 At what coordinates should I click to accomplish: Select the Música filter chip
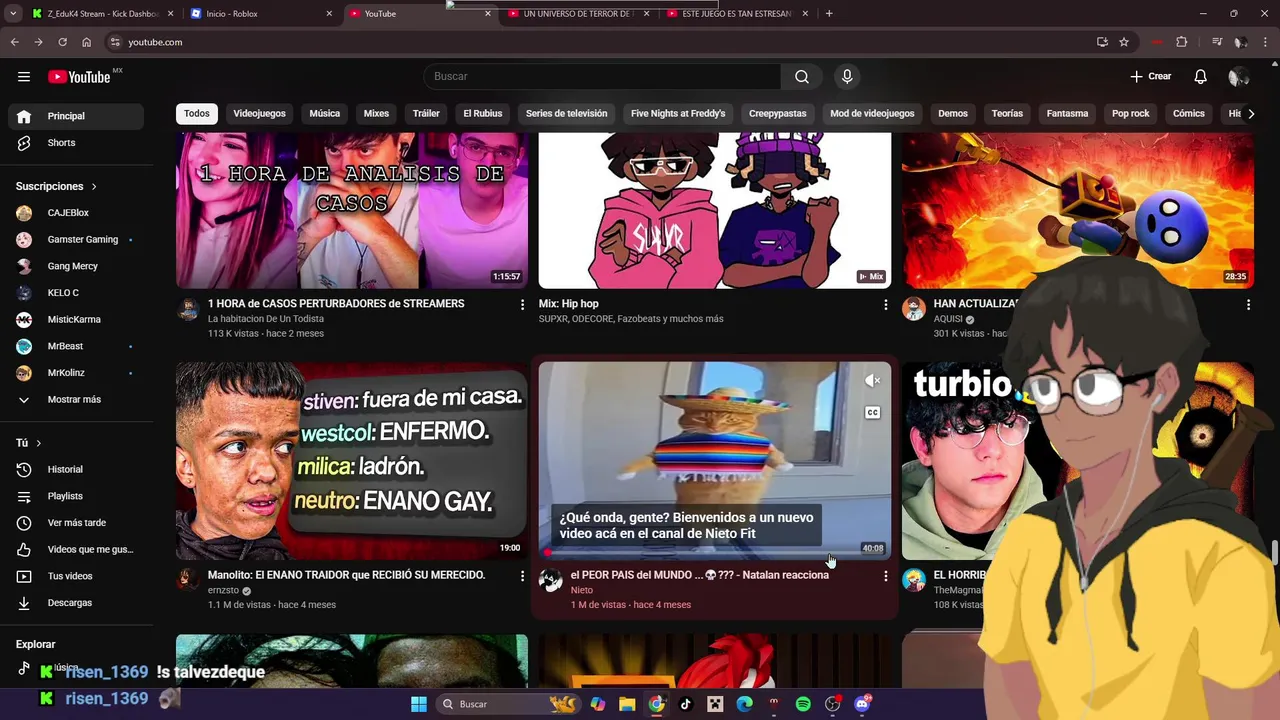(x=325, y=114)
